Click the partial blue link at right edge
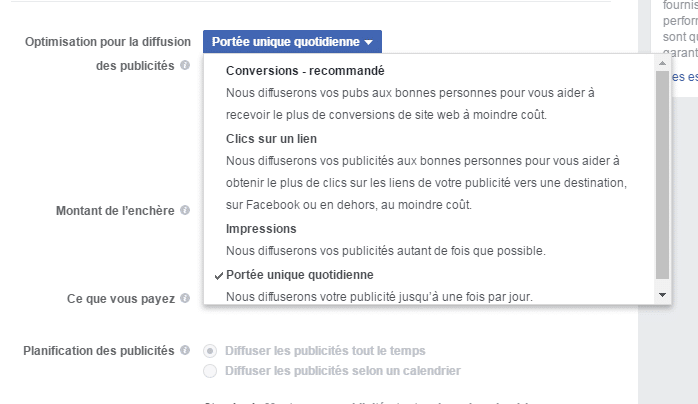 (x=684, y=77)
